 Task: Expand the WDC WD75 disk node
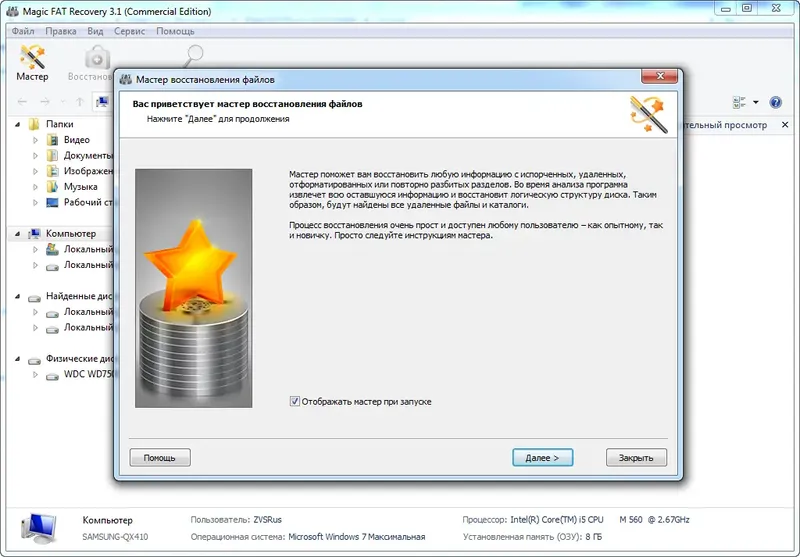[x=35, y=374]
